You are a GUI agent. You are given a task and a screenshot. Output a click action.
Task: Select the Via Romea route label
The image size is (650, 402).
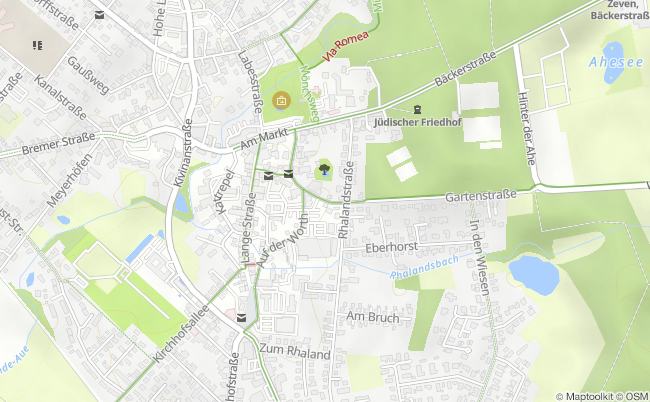point(345,46)
